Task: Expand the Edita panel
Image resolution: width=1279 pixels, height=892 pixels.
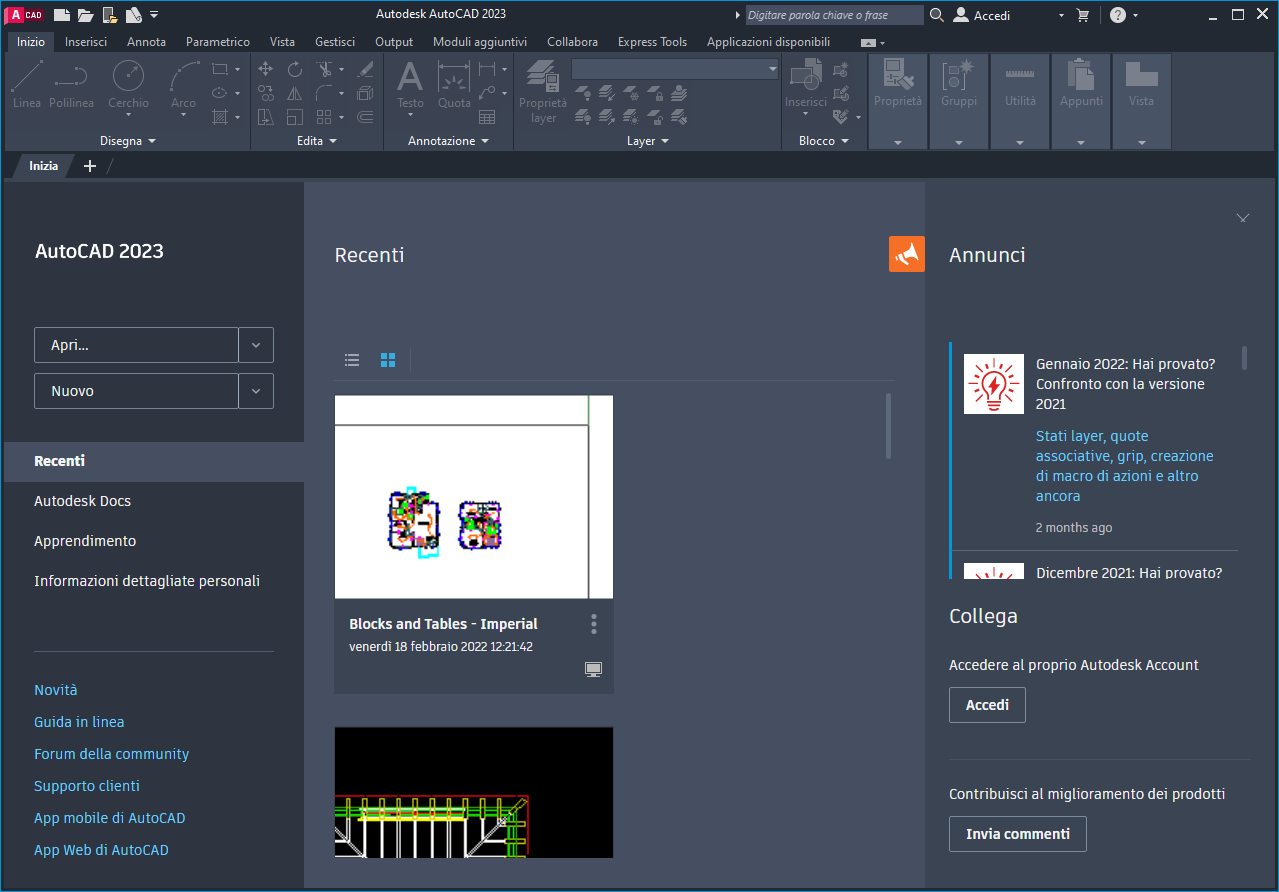Action: pyautogui.click(x=317, y=141)
